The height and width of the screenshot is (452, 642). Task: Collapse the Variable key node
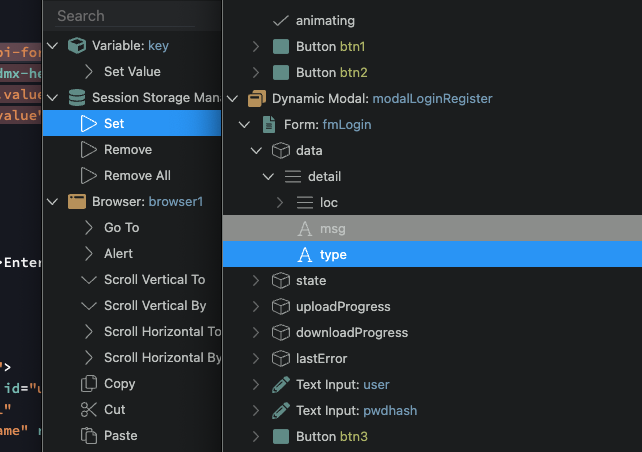53,46
